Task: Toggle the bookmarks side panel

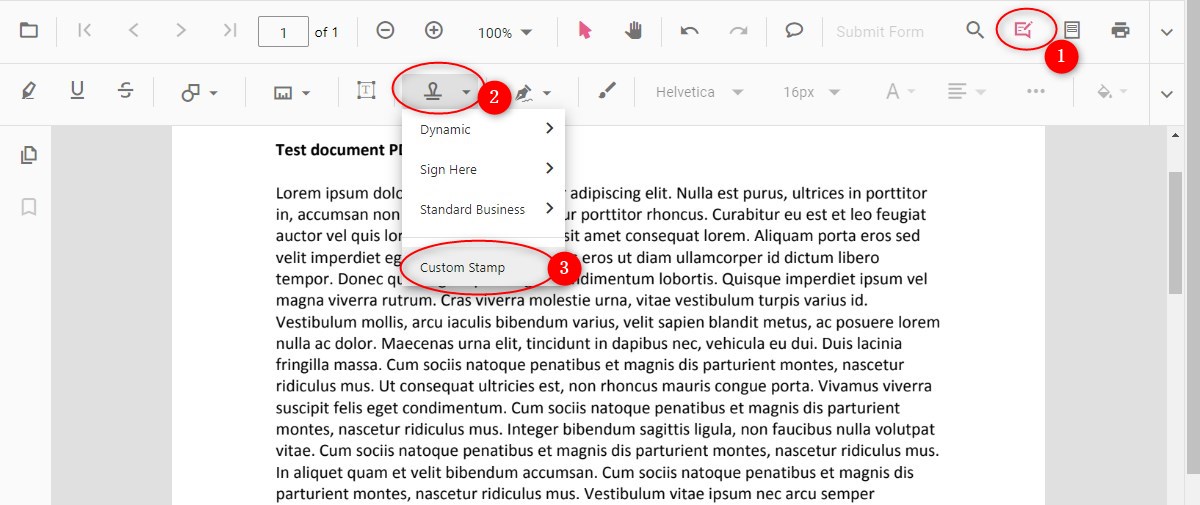Action: click(x=29, y=206)
